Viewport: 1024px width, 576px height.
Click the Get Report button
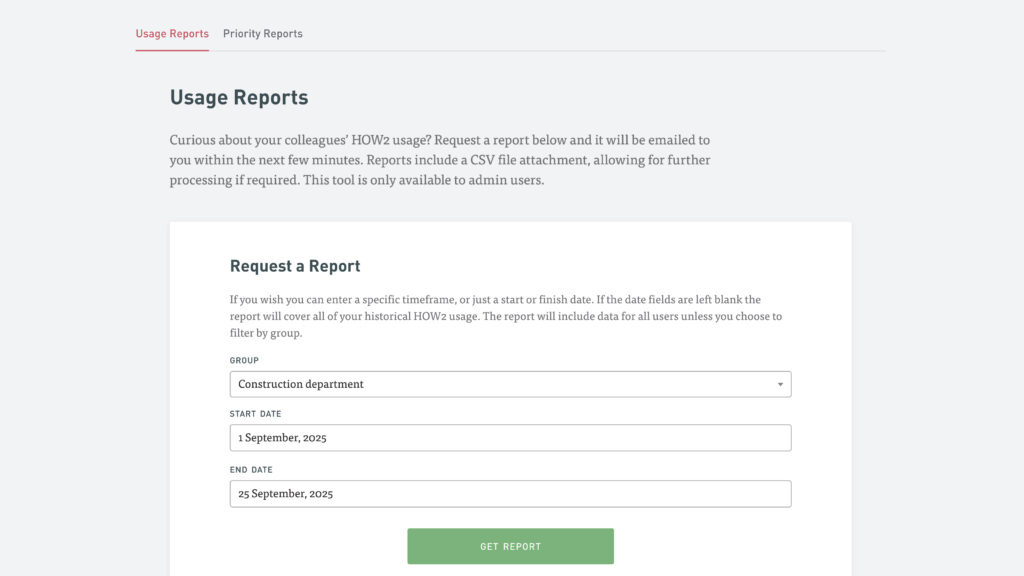[510, 546]
